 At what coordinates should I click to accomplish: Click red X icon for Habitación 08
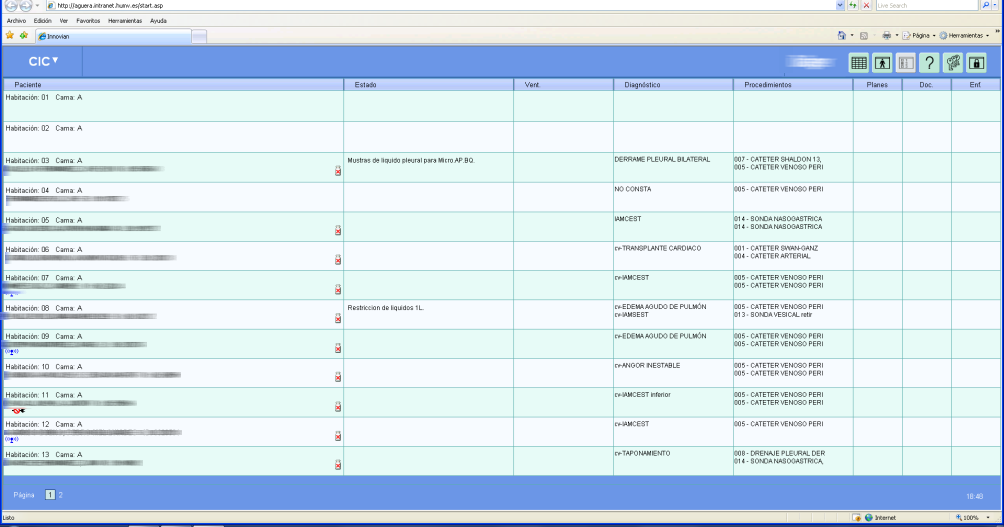(338, 318)
